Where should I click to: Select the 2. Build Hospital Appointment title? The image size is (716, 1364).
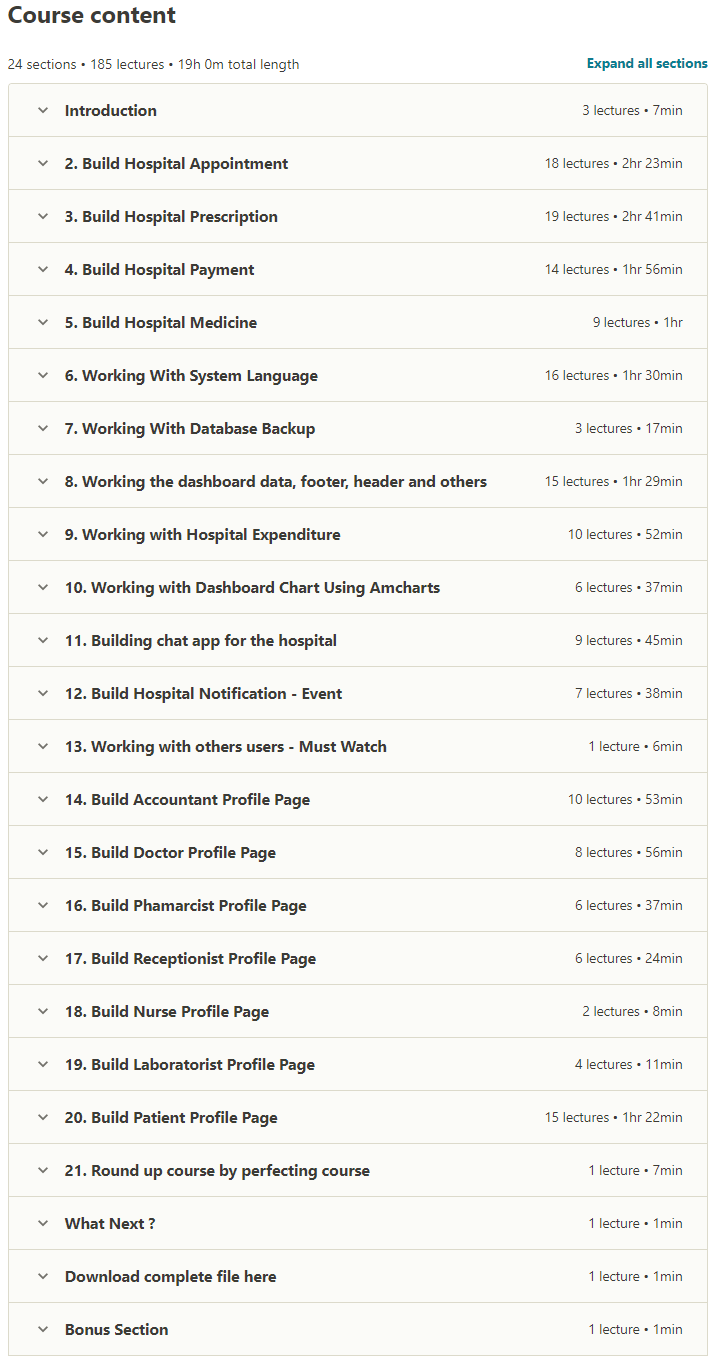pos(176,164)
